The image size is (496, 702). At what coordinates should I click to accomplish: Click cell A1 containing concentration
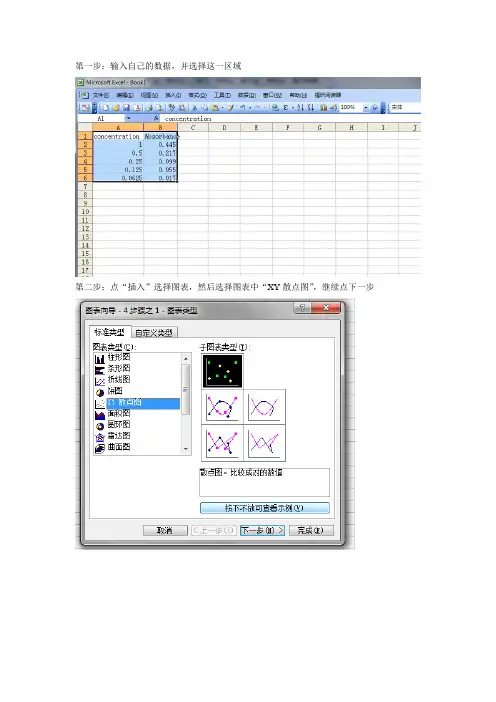coord(118,136)
